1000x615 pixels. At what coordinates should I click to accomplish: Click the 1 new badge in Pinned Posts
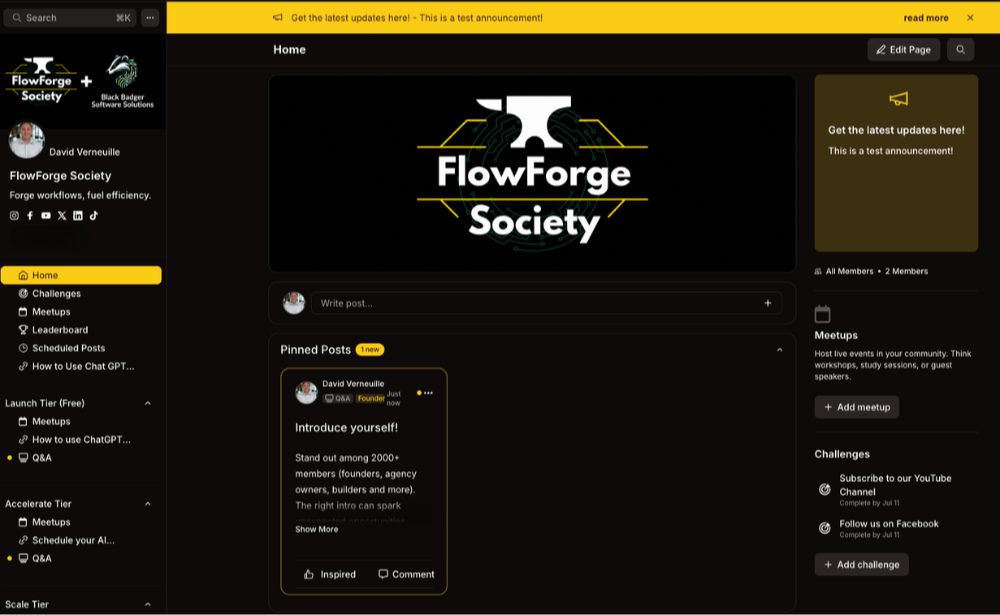[x=370, y=350]
